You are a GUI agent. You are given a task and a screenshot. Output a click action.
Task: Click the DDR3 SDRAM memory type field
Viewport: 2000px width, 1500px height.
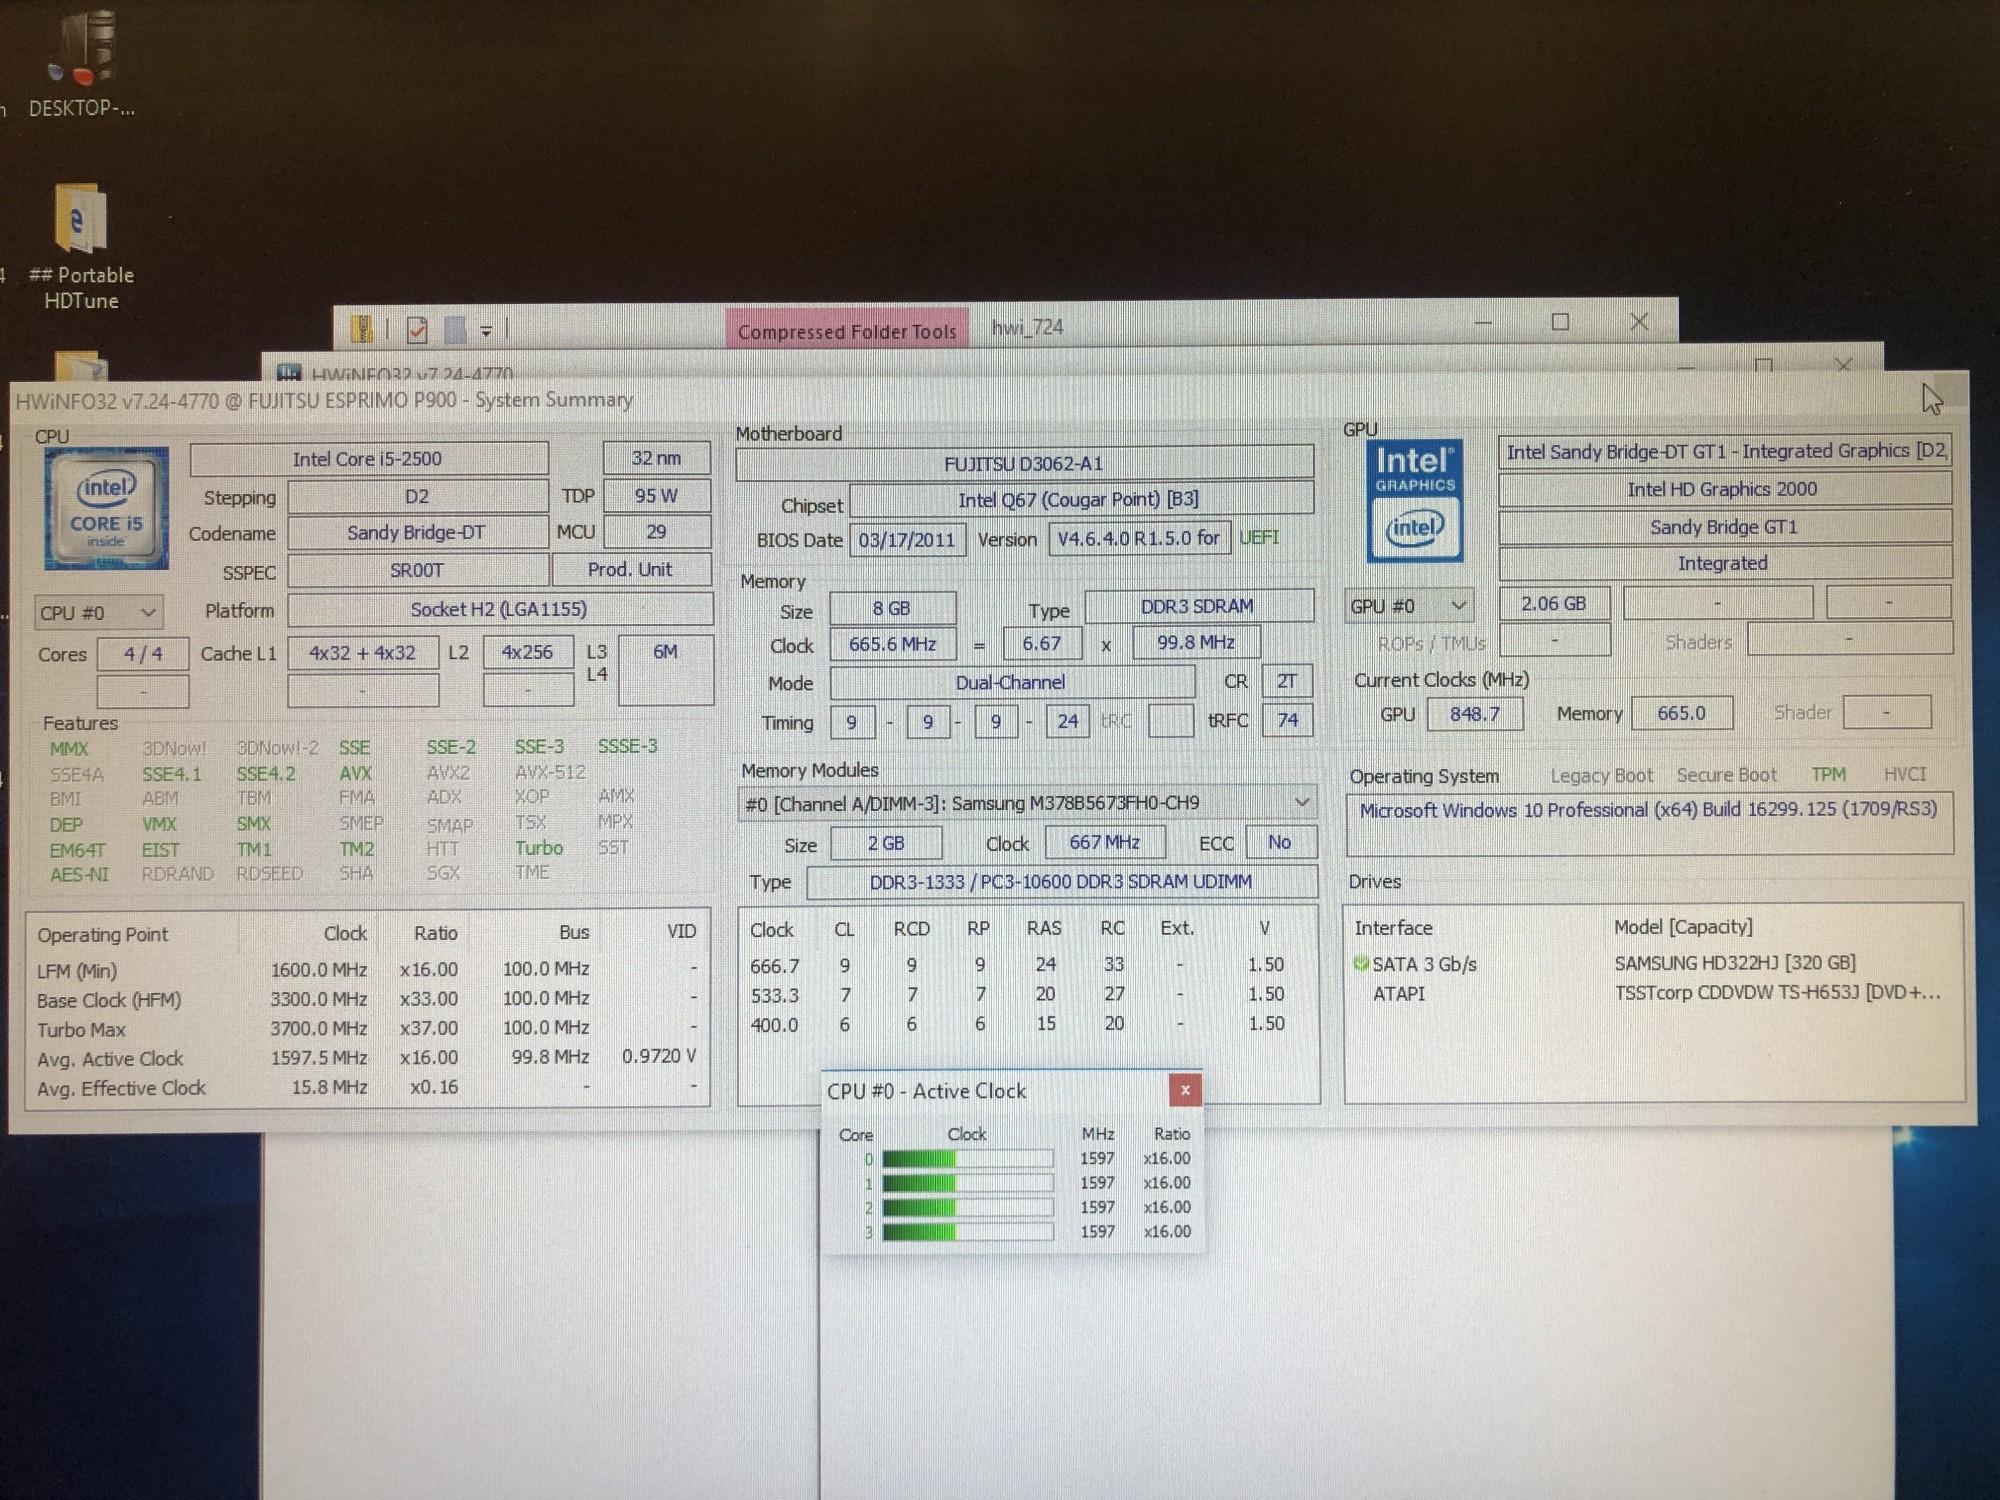click(1198, 606)
